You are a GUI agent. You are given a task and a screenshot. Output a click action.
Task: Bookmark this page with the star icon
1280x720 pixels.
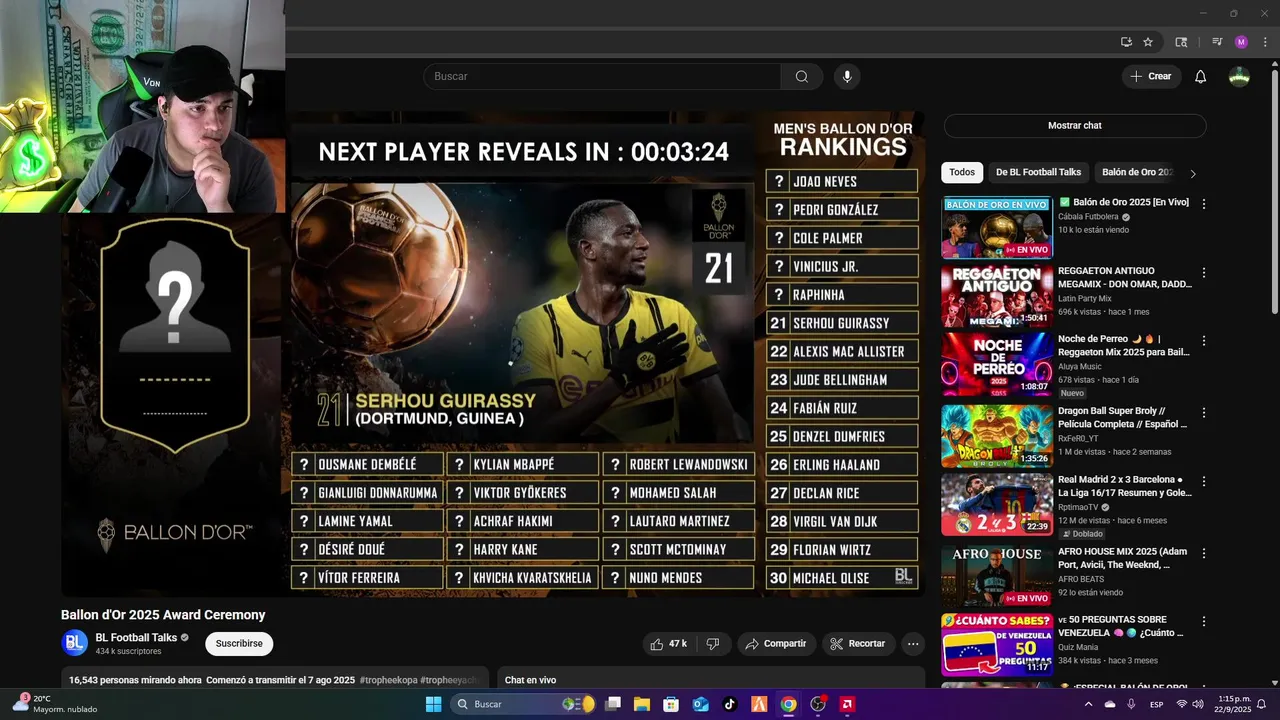click(1148, 42)
